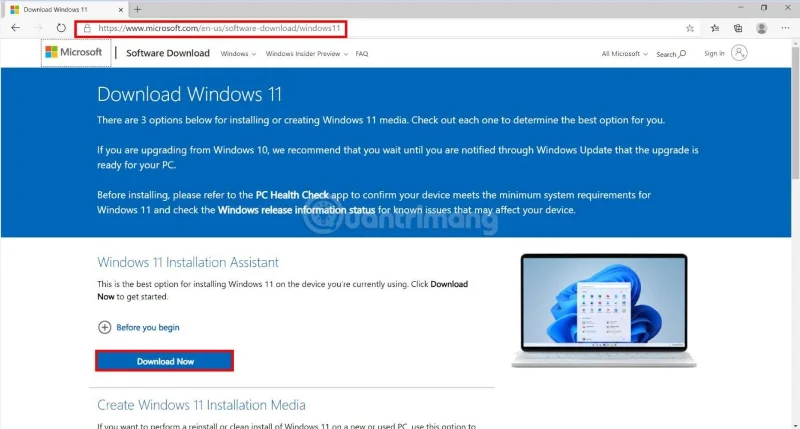Add page to favorites with star icon

coord(690,29)
